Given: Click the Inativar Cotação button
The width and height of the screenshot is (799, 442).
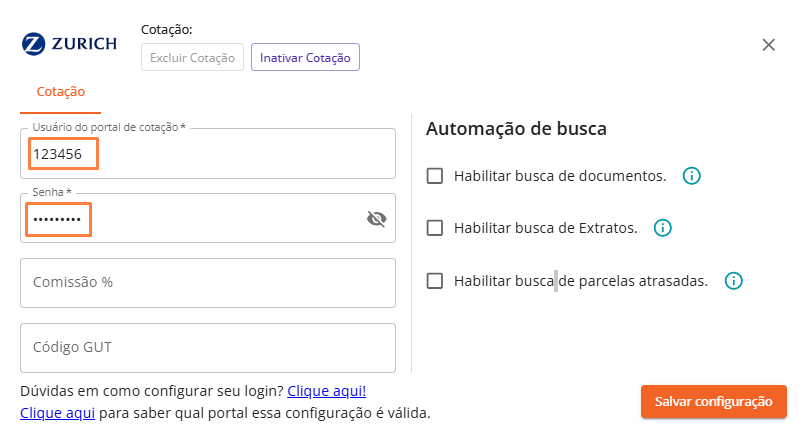Looking at the screenshot, I should pos(305,58).
